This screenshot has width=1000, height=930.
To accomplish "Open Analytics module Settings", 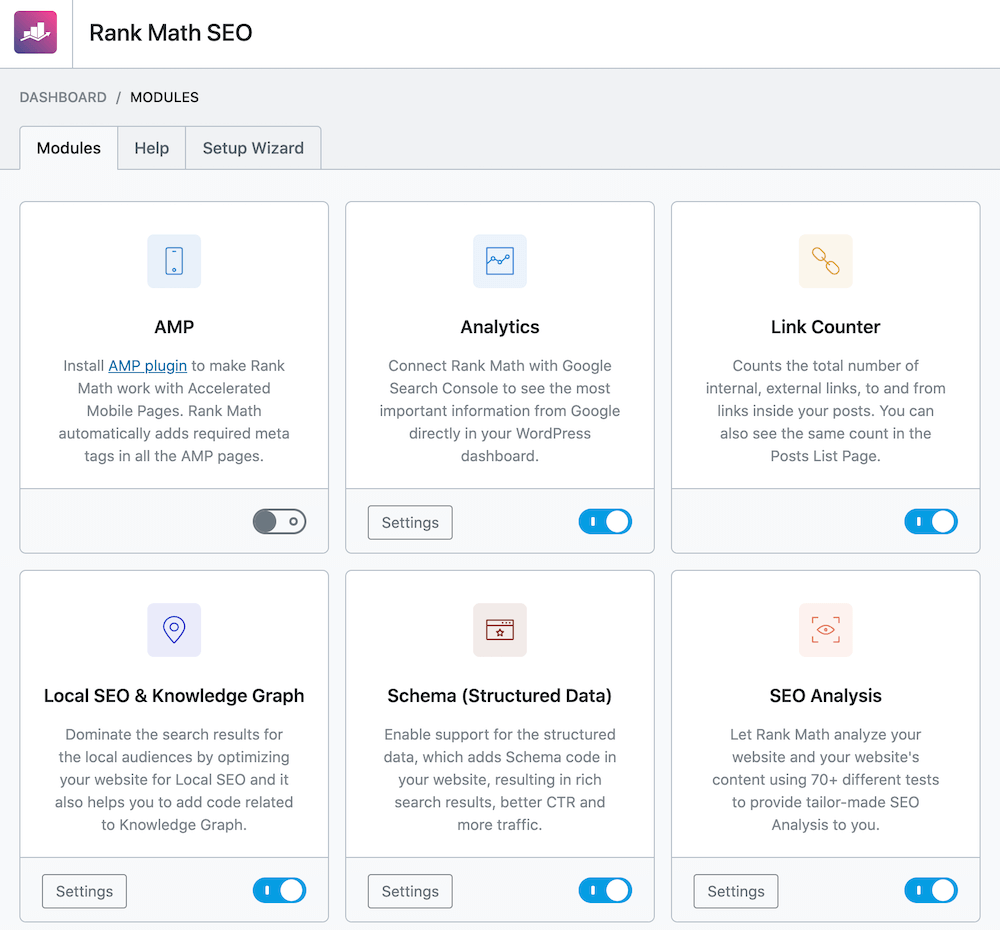I will (410, 521).
